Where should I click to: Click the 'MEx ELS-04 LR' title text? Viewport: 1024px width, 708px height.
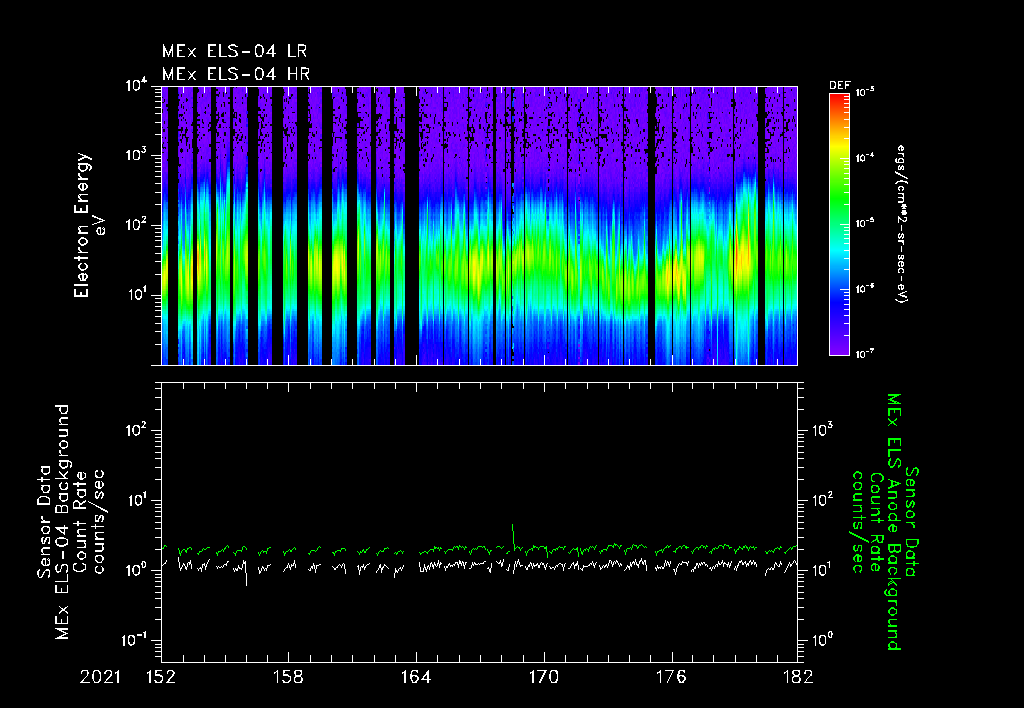[x=234, y=51]
